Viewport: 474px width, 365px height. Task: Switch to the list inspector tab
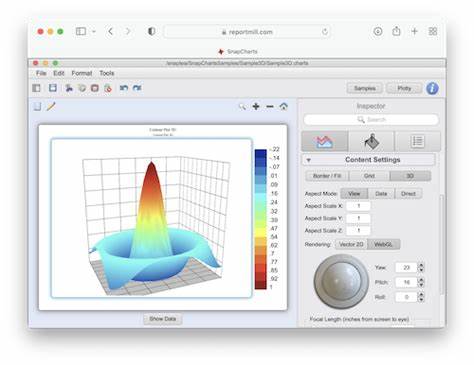tap(417, 141)
